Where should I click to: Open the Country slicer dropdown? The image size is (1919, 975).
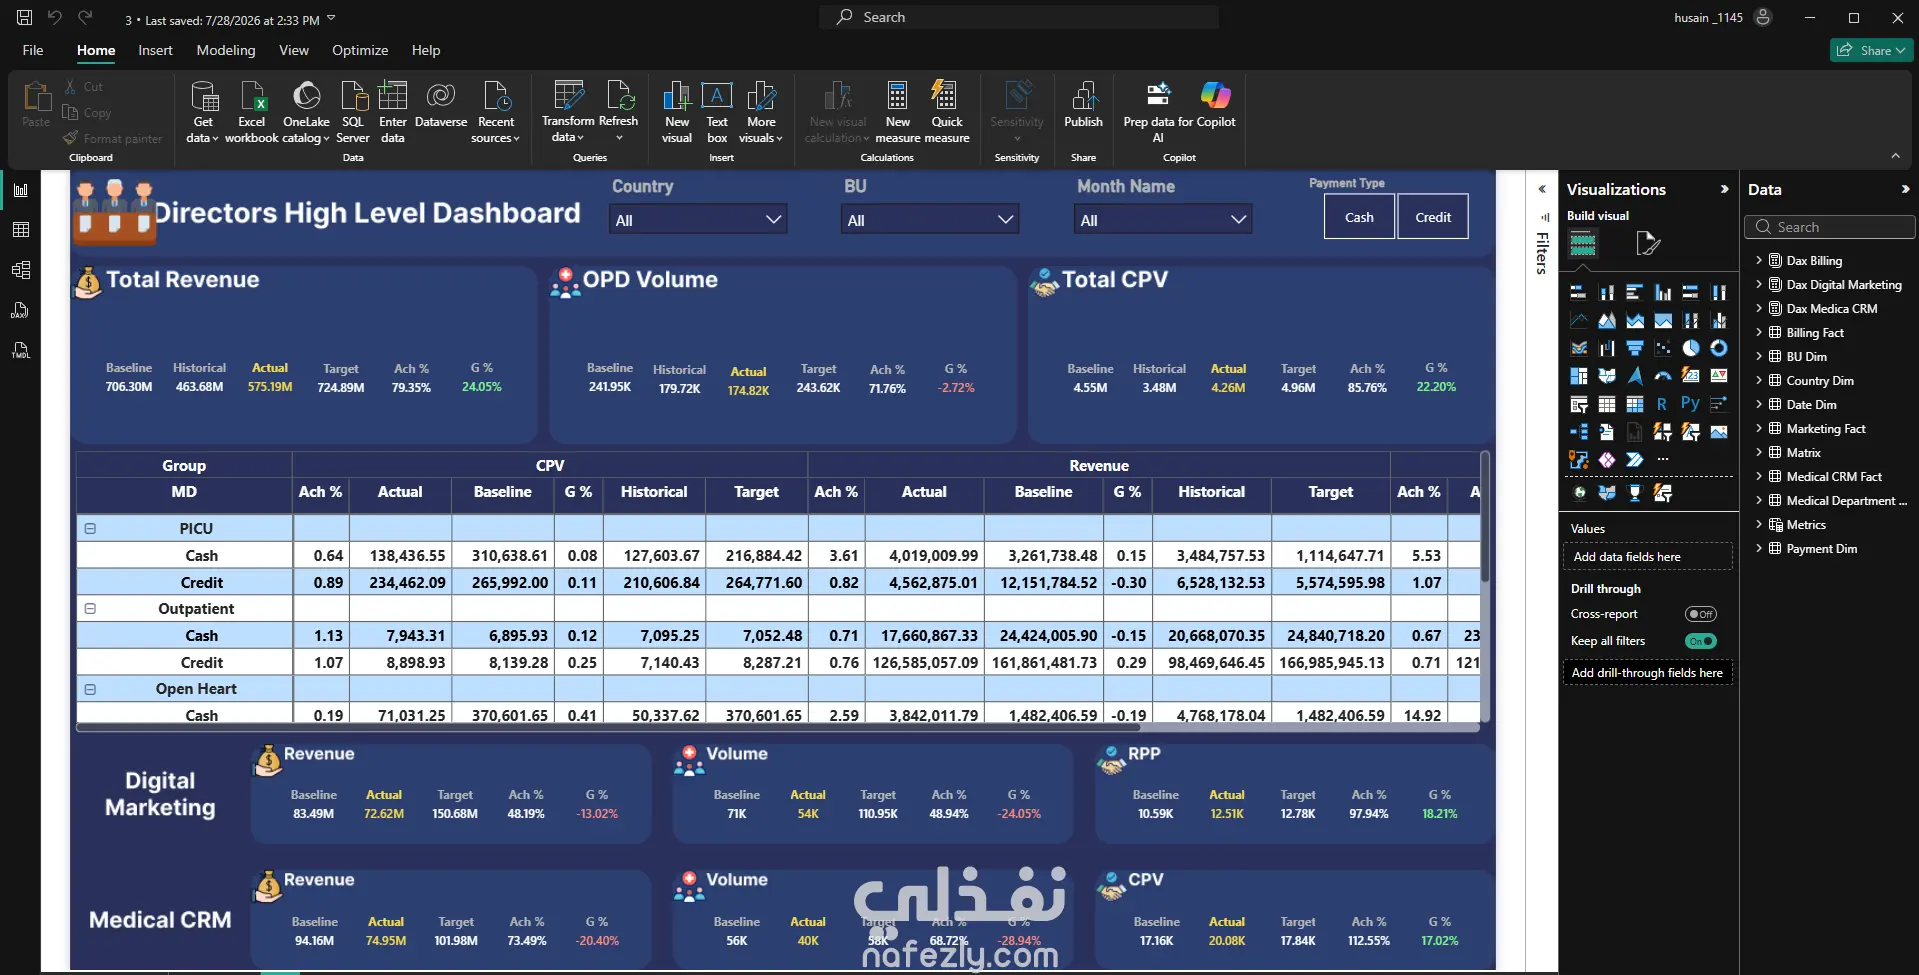698,220
